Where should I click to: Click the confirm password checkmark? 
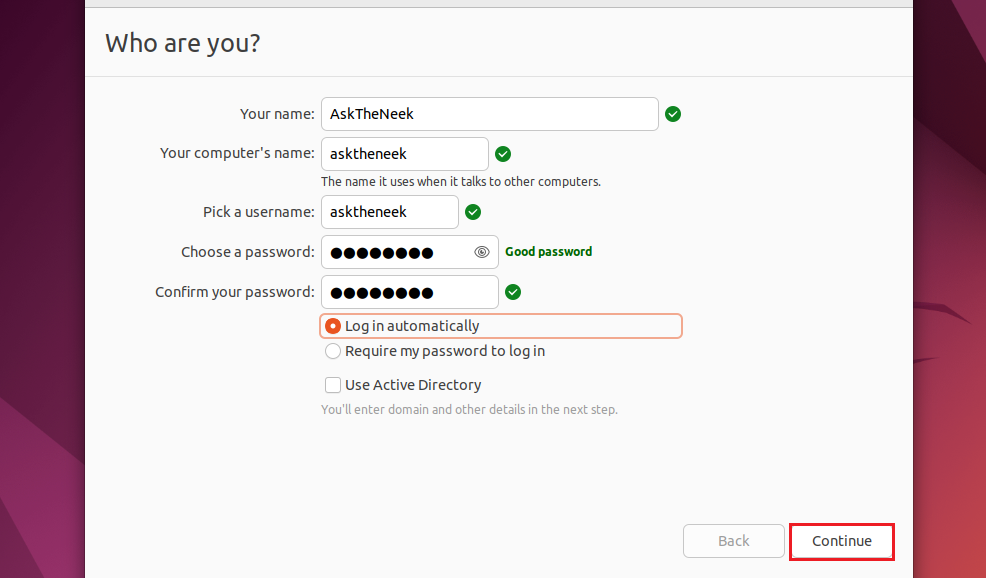pyautogui.click(x=512, y=292)
